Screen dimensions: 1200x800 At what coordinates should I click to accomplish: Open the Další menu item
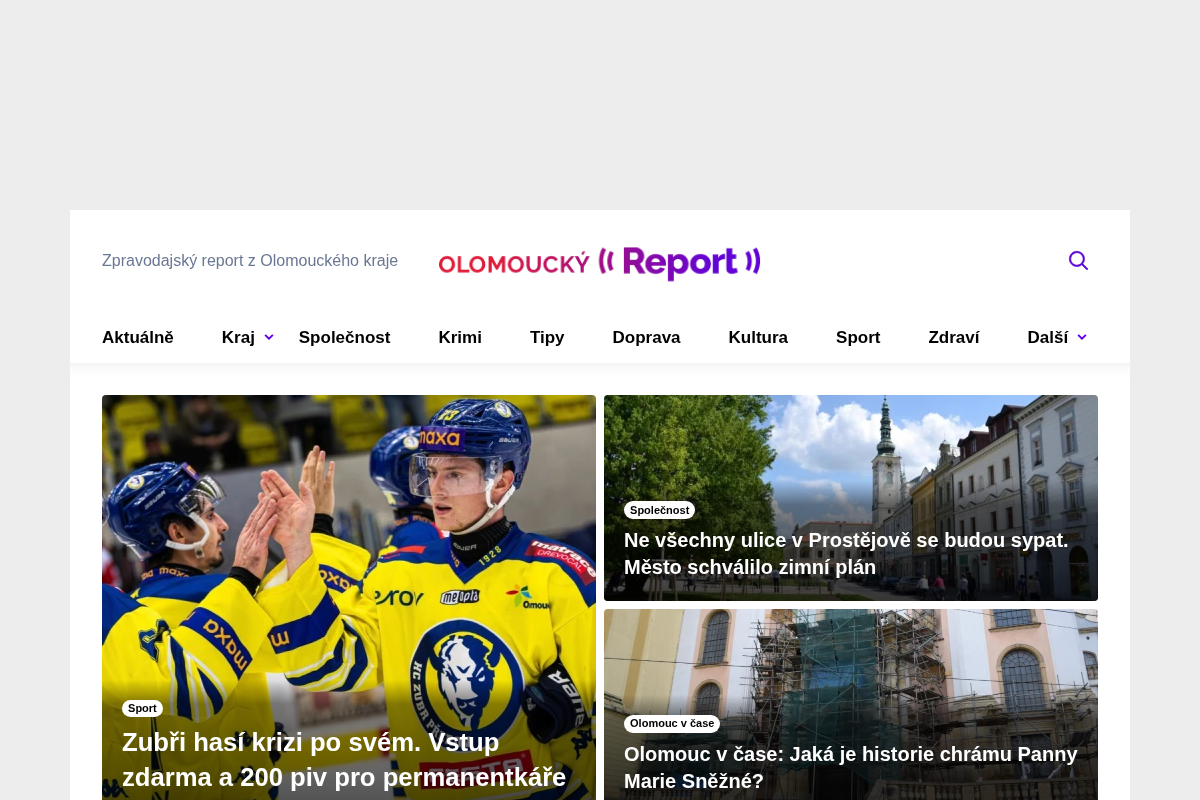click(x=1048, y=337)
